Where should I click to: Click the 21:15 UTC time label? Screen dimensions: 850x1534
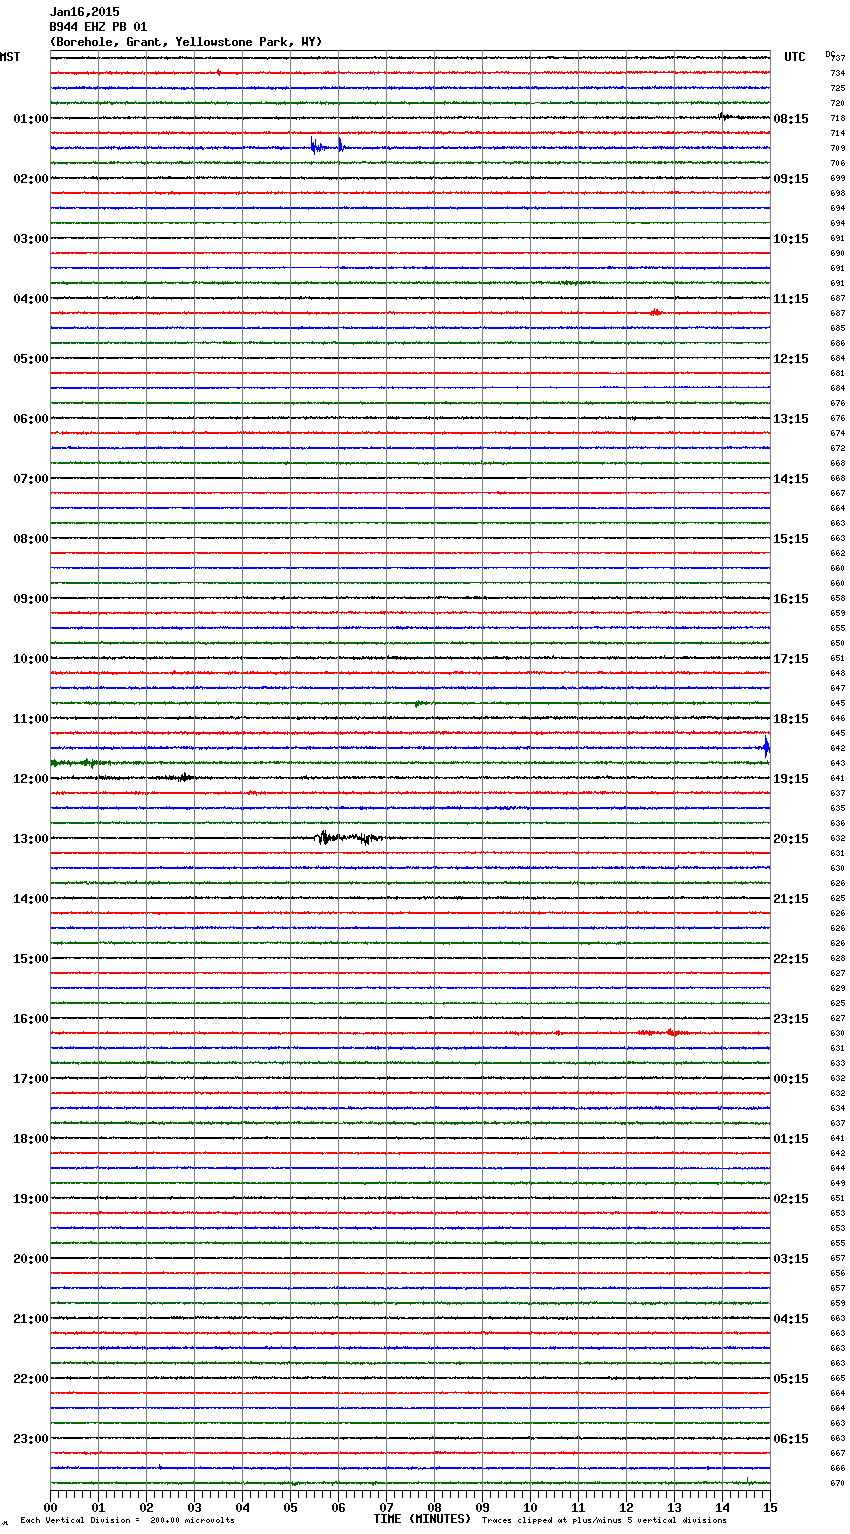(x=791, y=899)
